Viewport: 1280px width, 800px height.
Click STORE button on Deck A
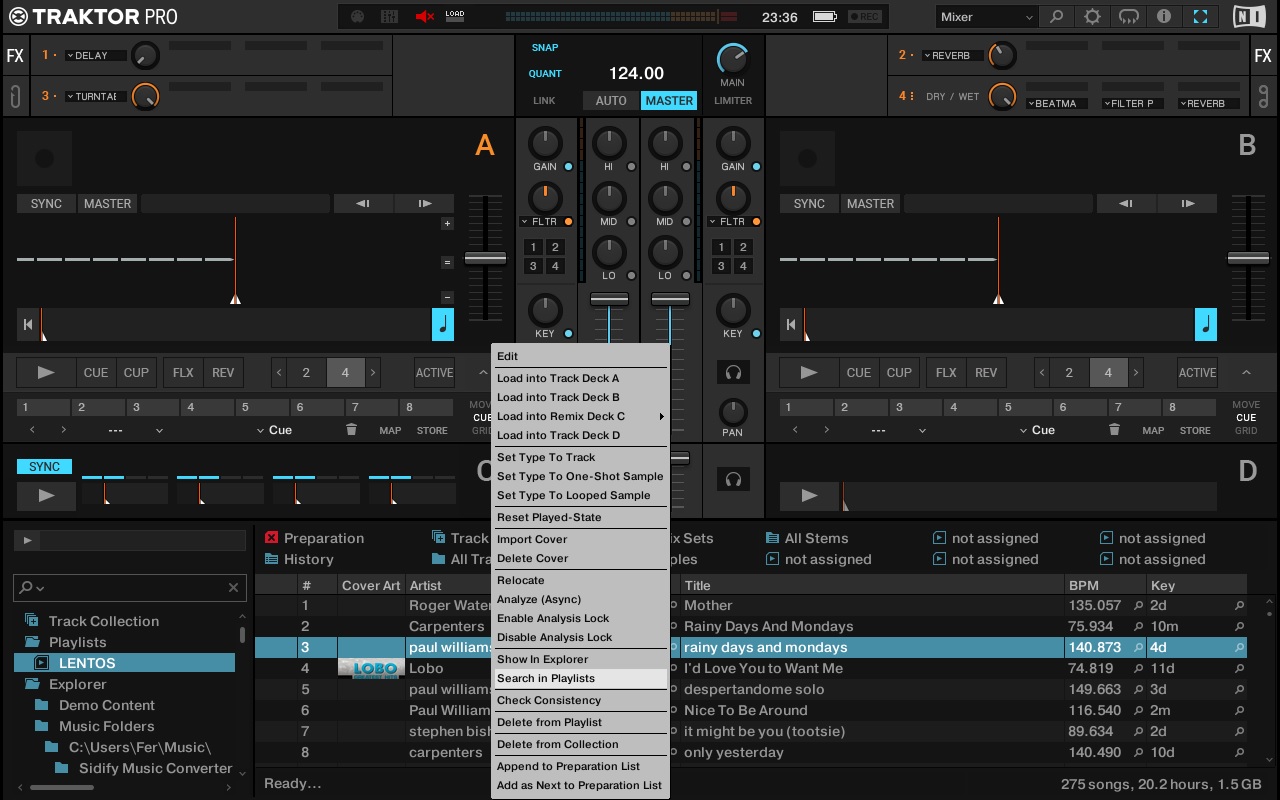432,431
